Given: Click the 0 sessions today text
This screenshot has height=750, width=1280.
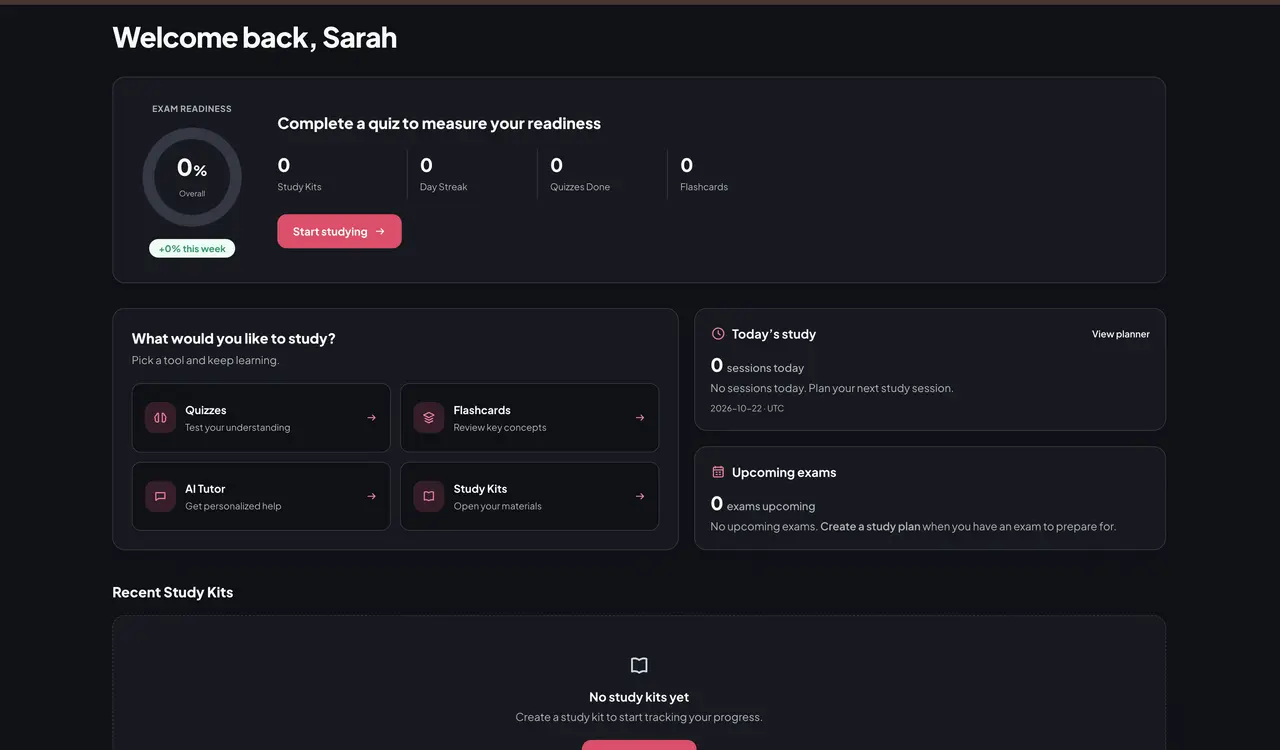Looking at the screenshot, I should (x=757, y=366).
